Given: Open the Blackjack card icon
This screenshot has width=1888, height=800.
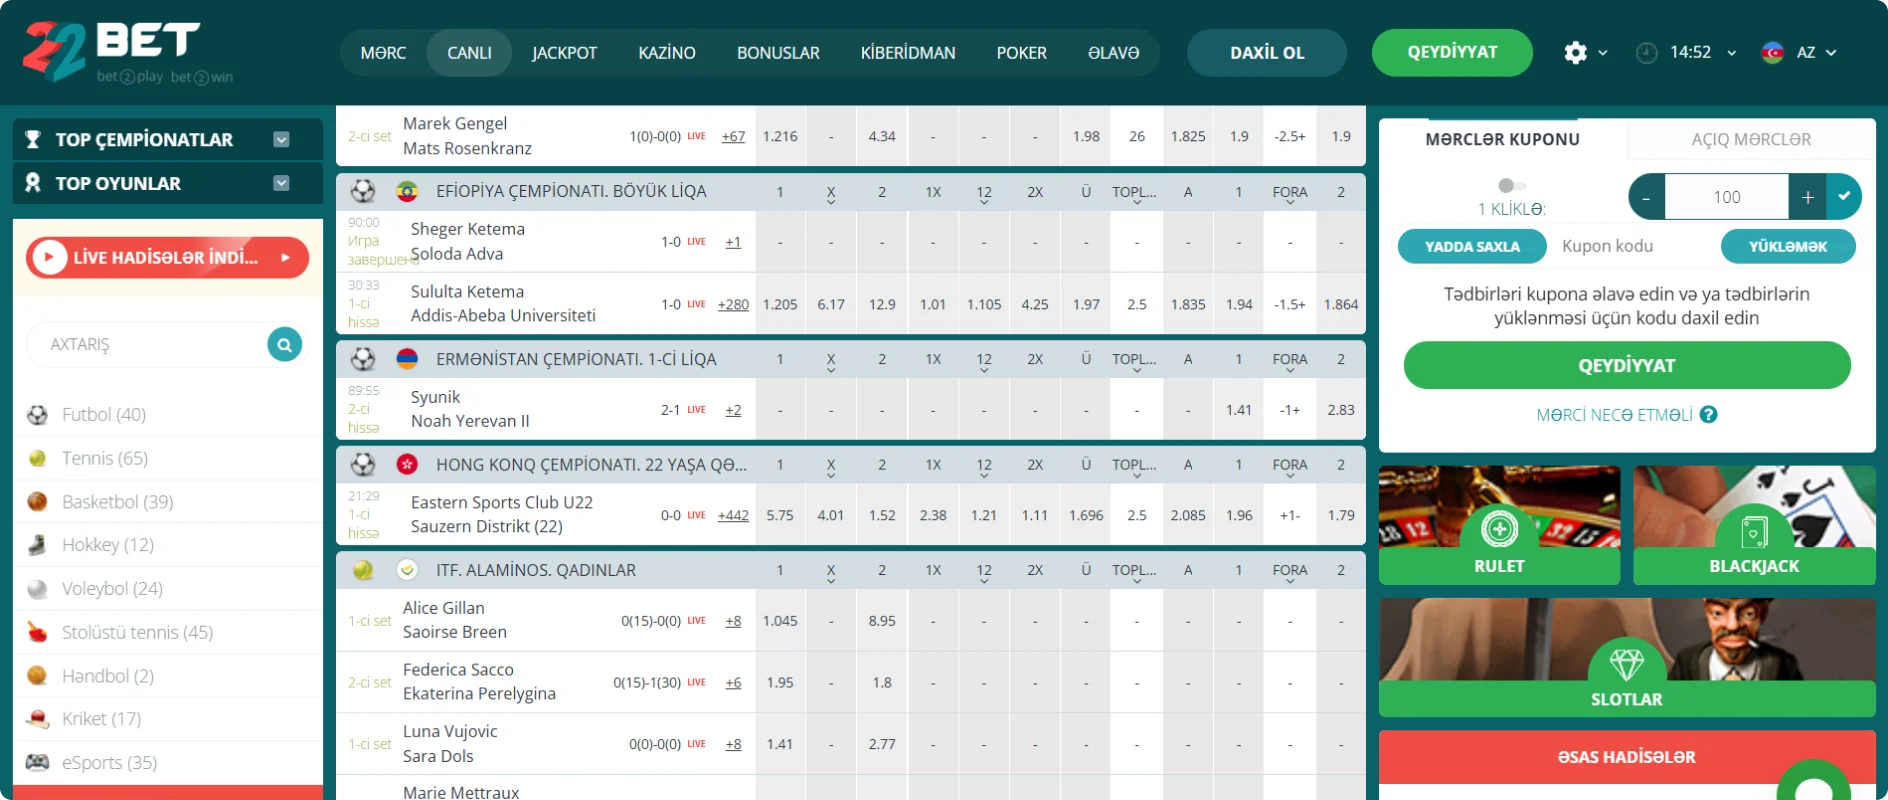Looking at the screenshot, I should tap(1754, 531).
